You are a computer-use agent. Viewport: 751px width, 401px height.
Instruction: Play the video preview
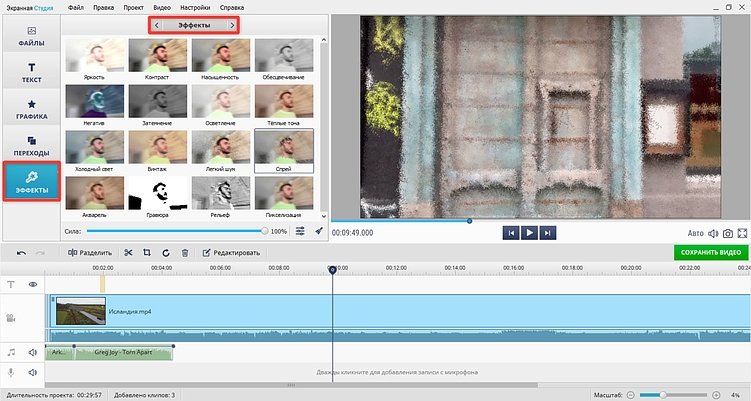pos(529,233)
